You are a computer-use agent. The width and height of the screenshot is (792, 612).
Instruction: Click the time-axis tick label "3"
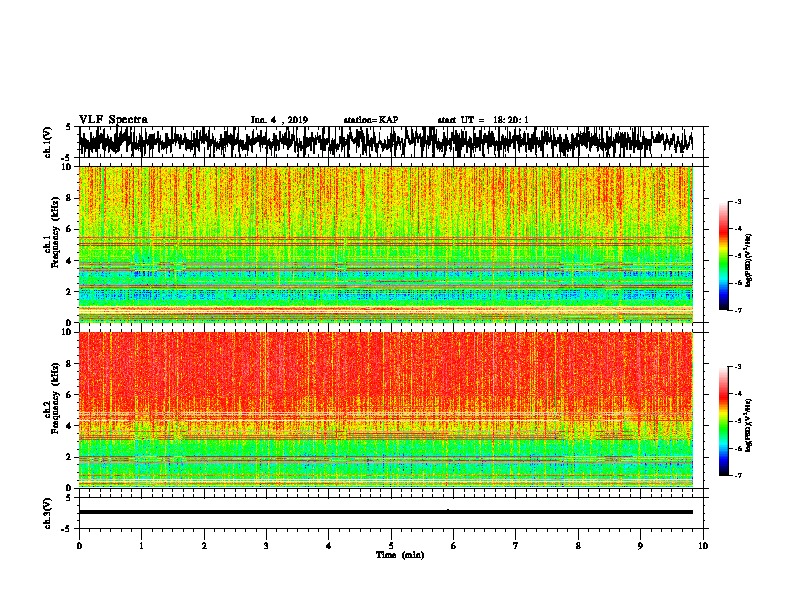point(266,546)
